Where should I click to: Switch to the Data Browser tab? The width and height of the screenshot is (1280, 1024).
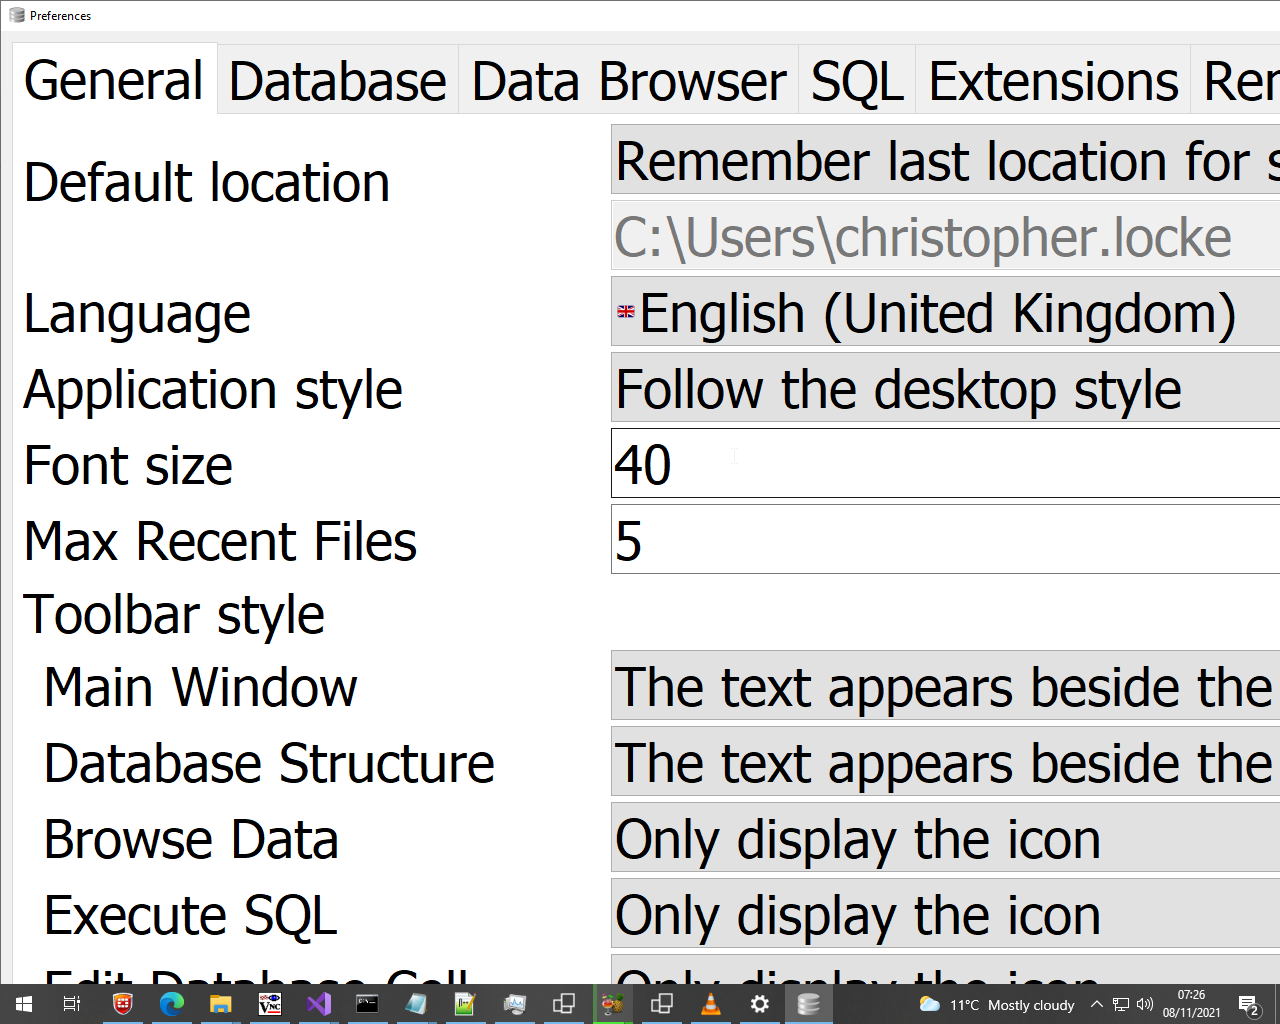pos(628,81)
